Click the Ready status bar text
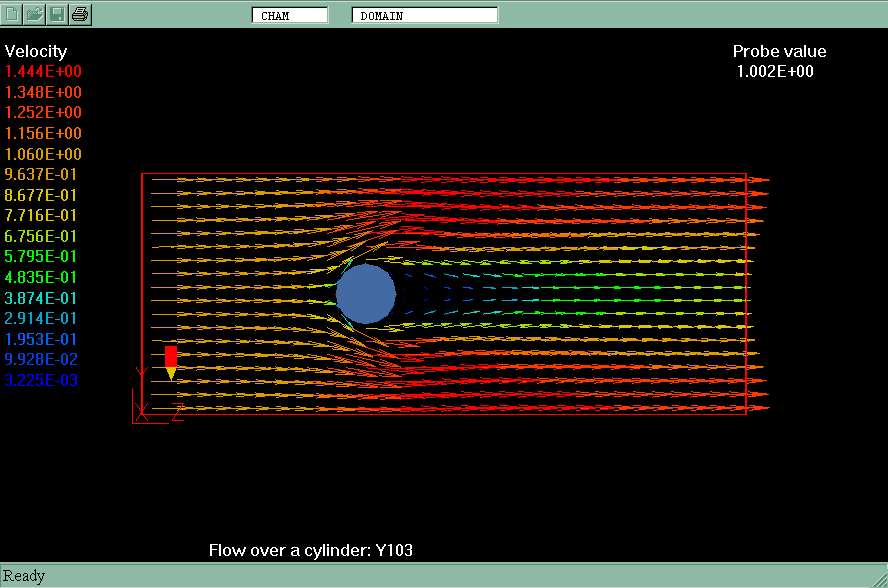 click(x=25, y=576)
